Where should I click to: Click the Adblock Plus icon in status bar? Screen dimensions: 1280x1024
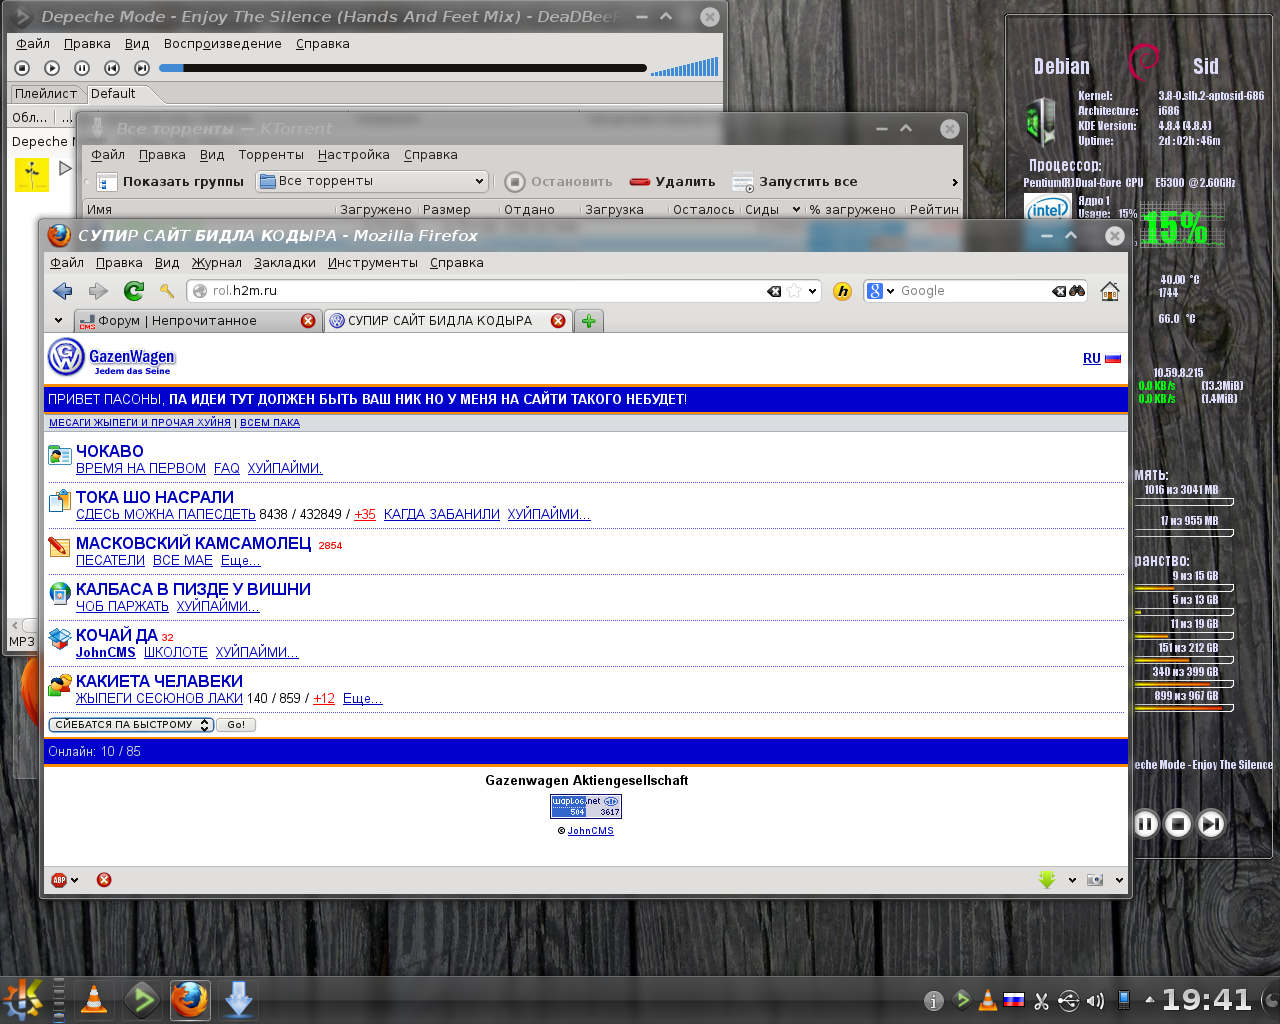59,880
